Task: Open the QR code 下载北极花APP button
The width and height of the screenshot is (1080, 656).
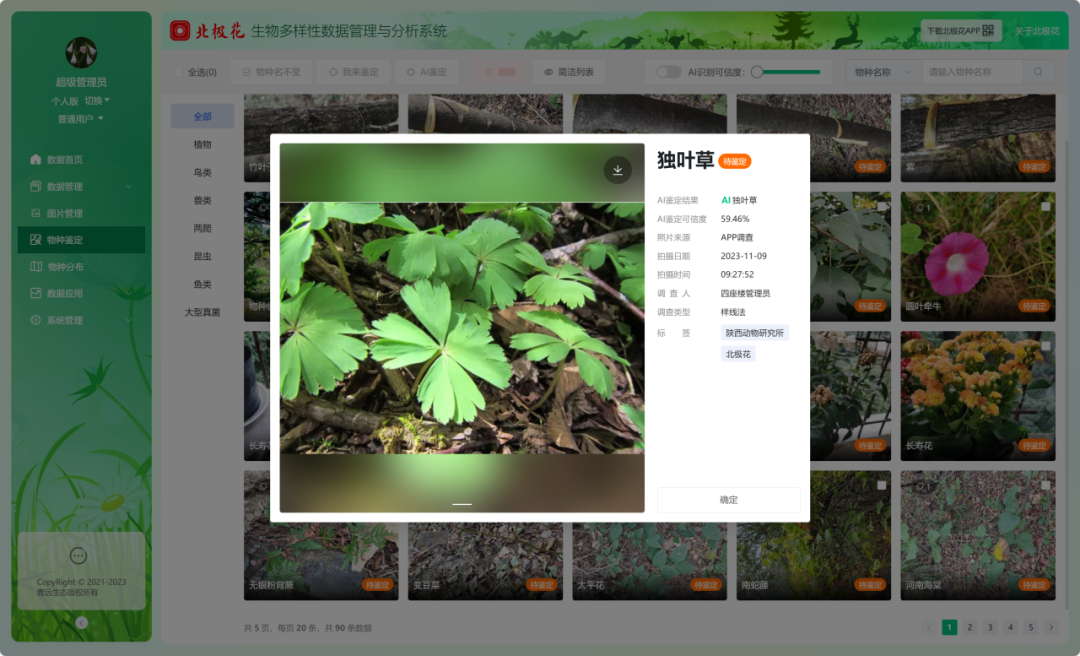Action: tap(960, 30)
